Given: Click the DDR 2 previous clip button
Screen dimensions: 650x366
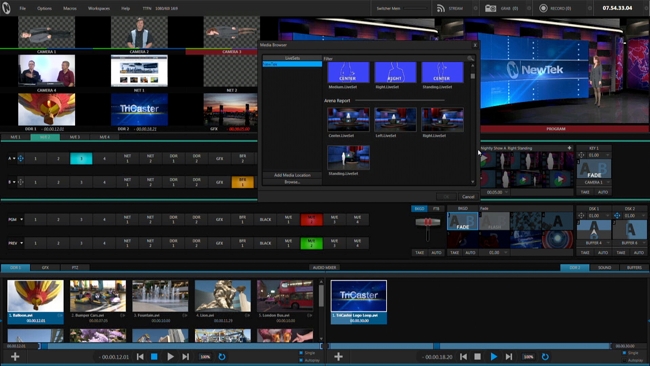Looking at the screenshot, I should [x=463, y=356].
